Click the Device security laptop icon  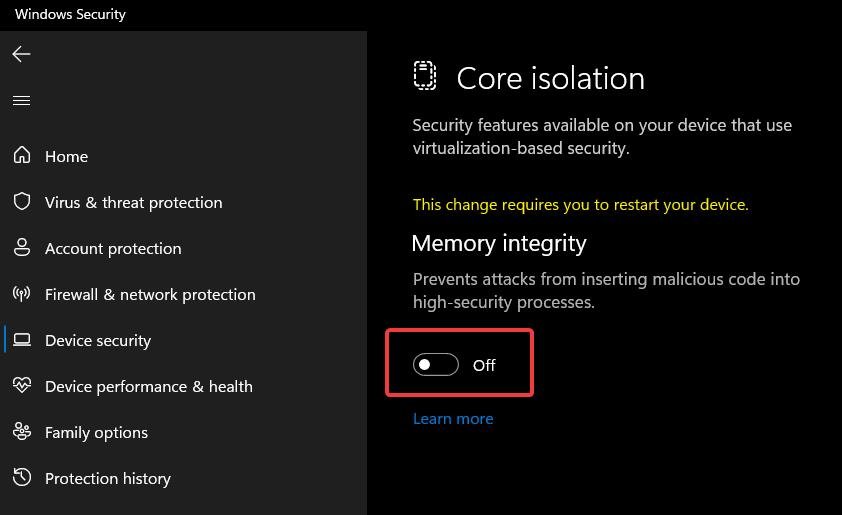point(22,340)
